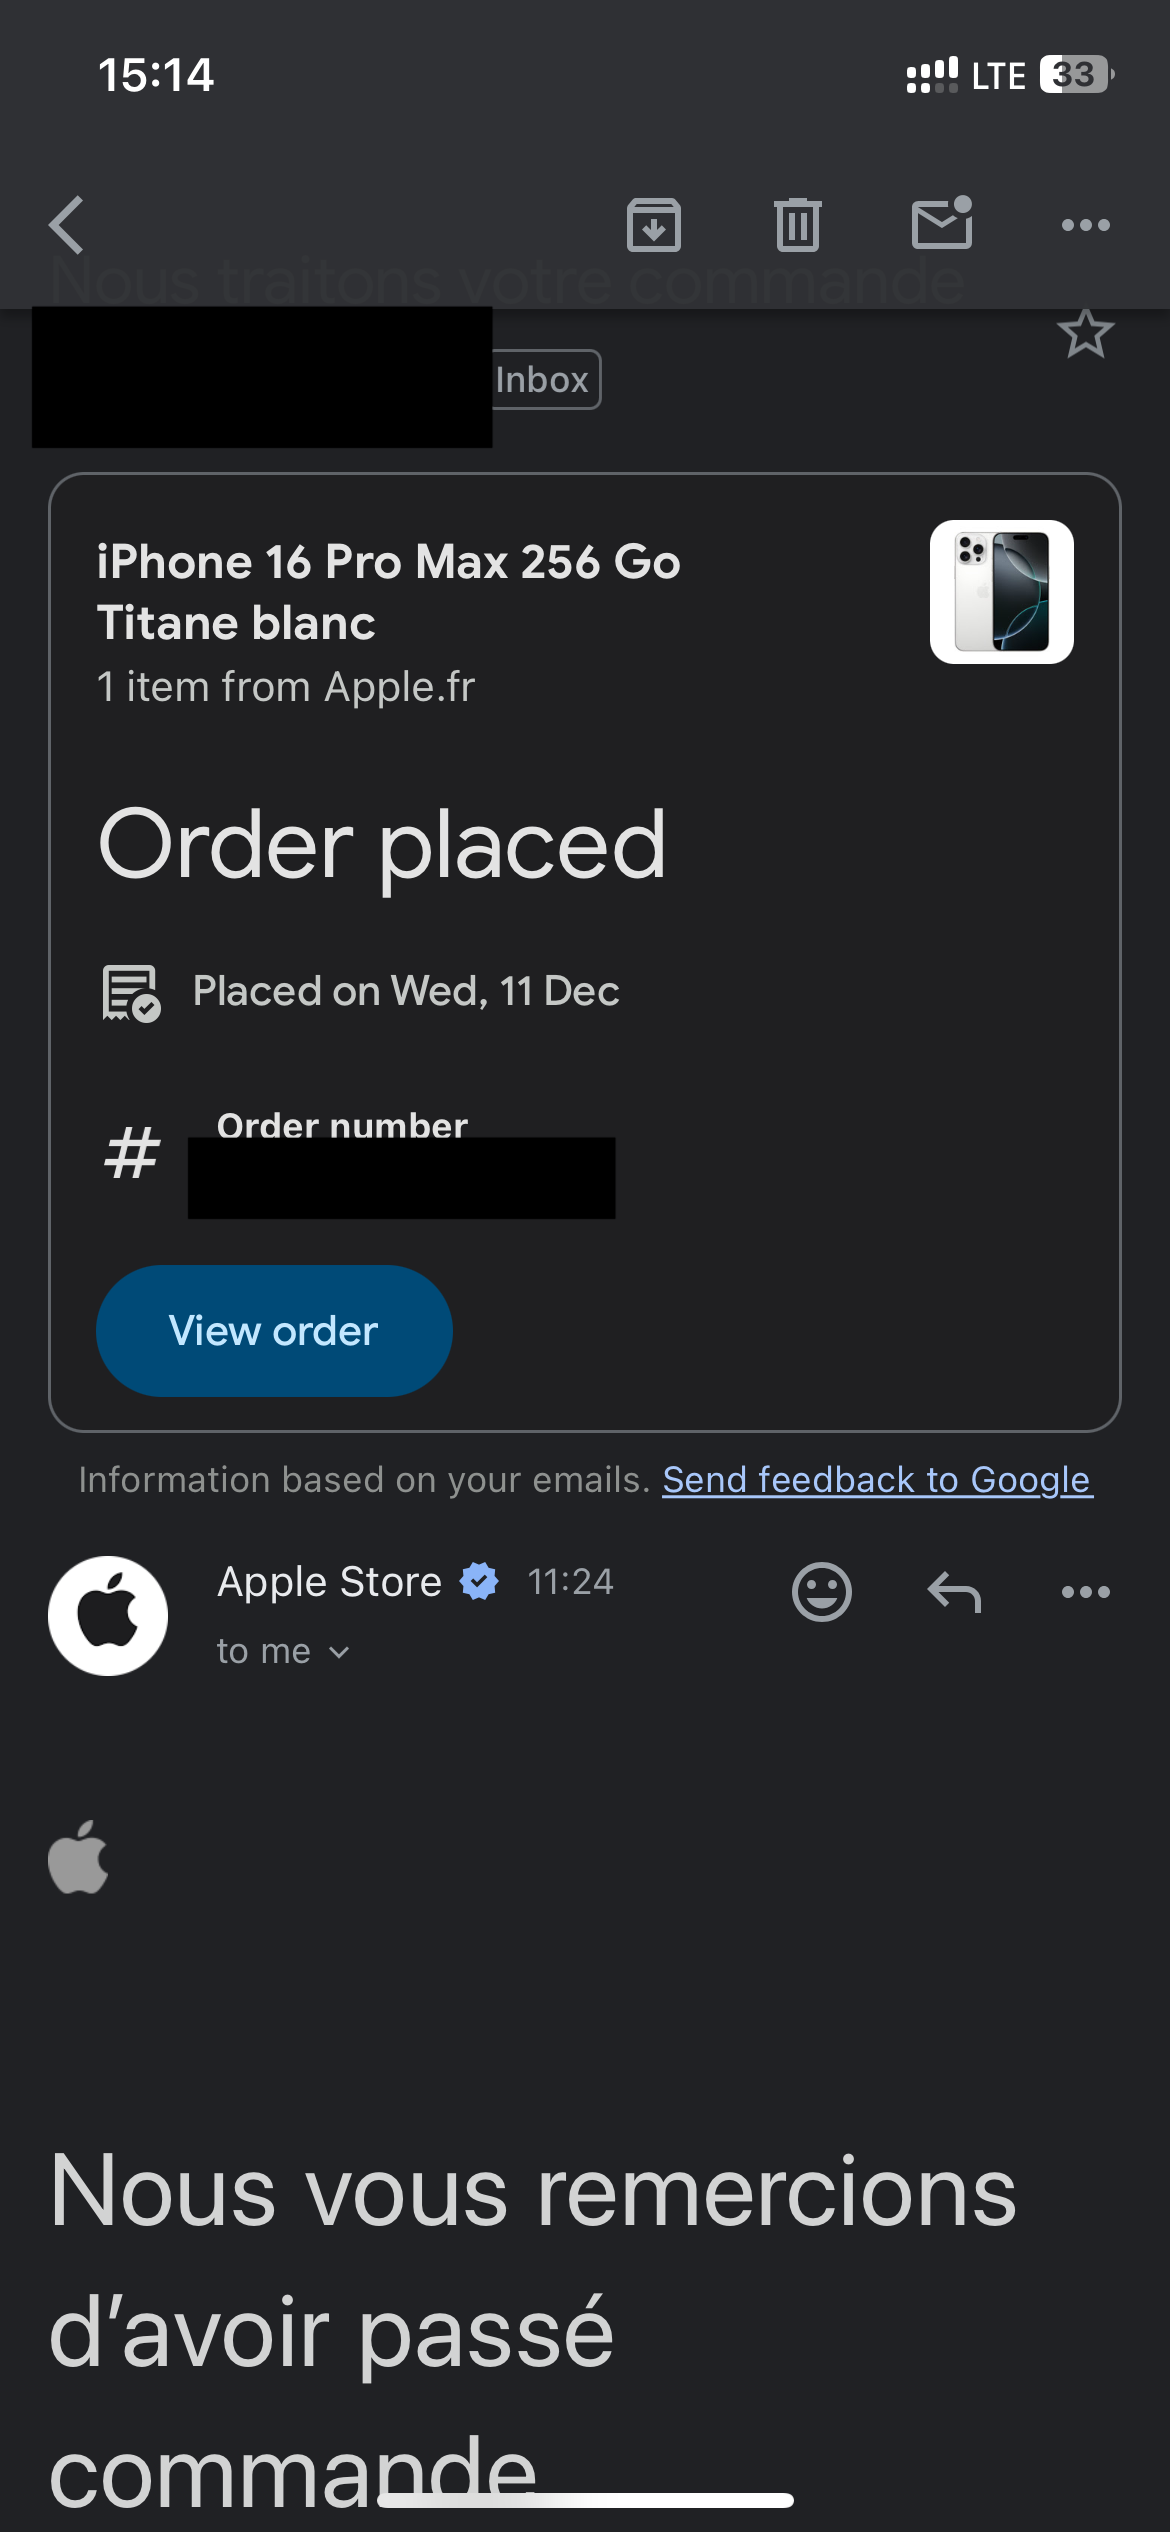Open the iPhone 16 Pro Max product thumbnail
The height and width of the screenshot is (2532, 1170).
click(x=1001, y=592)
